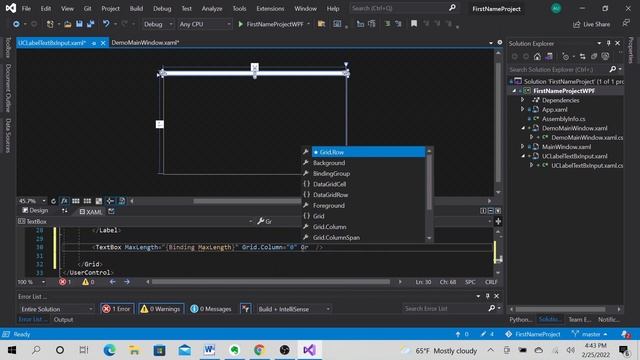Toggle disable project code button in designer
640x360 pixels.
[x=122, y=201]
